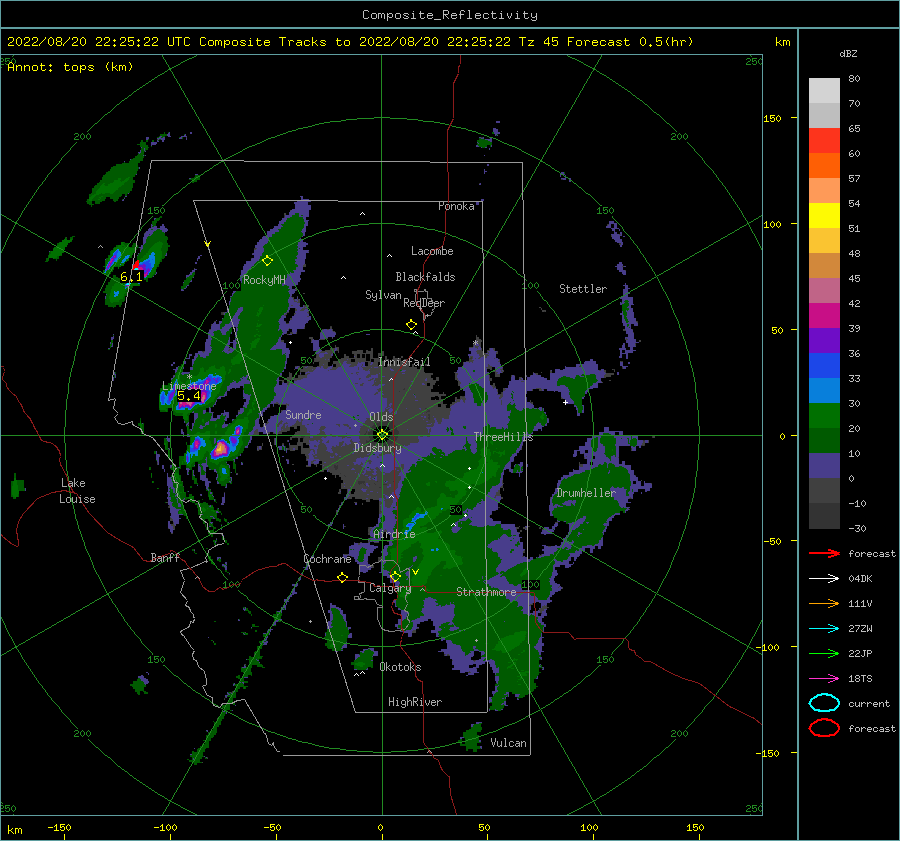Image resolution: width=900 pixels, height=841 pixels.
Task: Click the Composite_Reflectivity title
Action: coord(449,15)
